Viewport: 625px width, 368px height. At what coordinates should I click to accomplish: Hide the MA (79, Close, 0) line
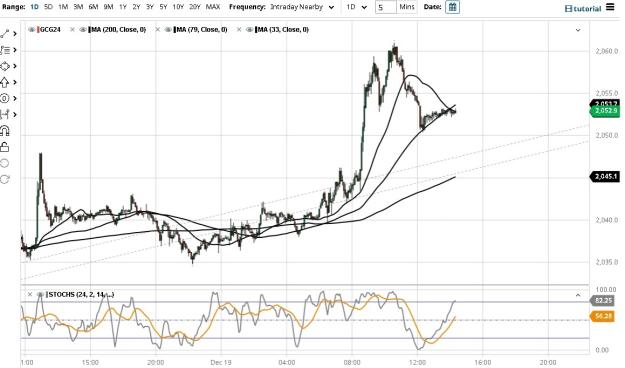169,30
